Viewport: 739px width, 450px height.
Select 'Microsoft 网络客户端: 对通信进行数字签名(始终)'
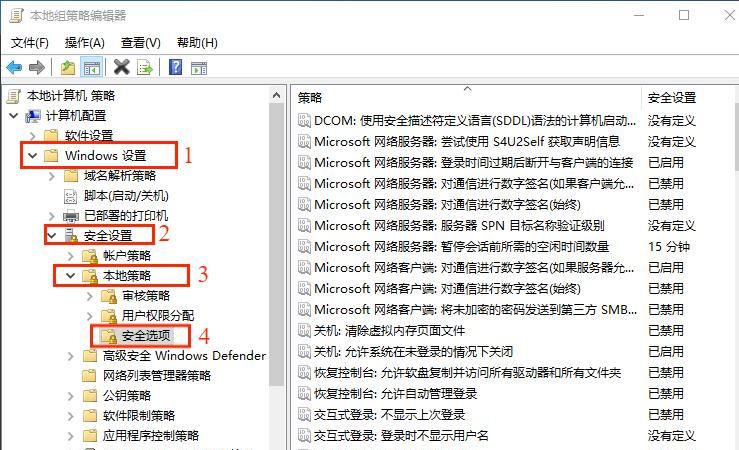pos(447,288)
